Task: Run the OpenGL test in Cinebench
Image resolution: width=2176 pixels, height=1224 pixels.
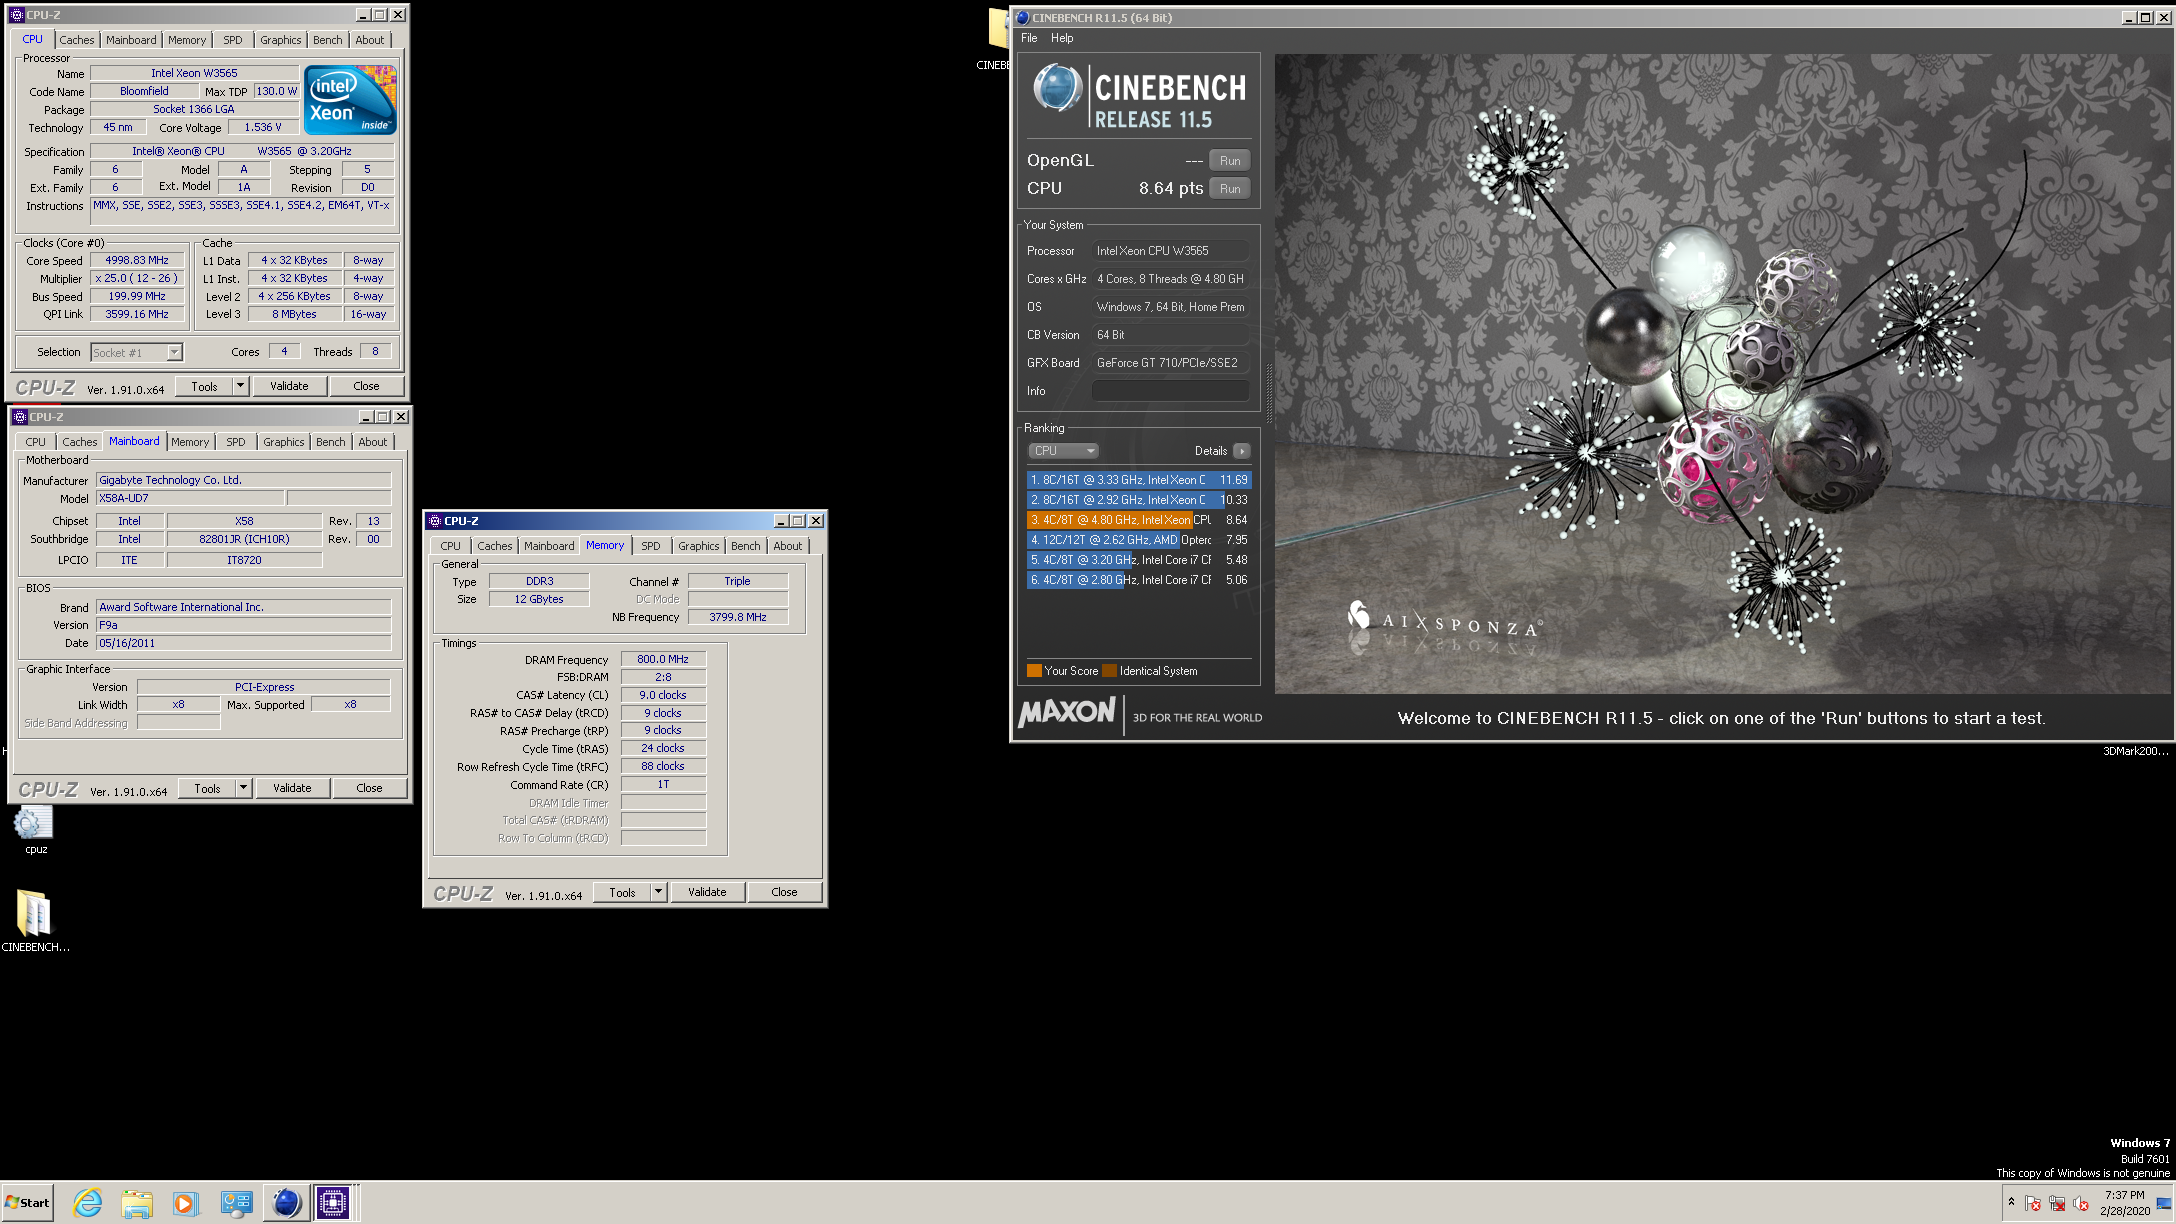Action: tap(1230, 161)
